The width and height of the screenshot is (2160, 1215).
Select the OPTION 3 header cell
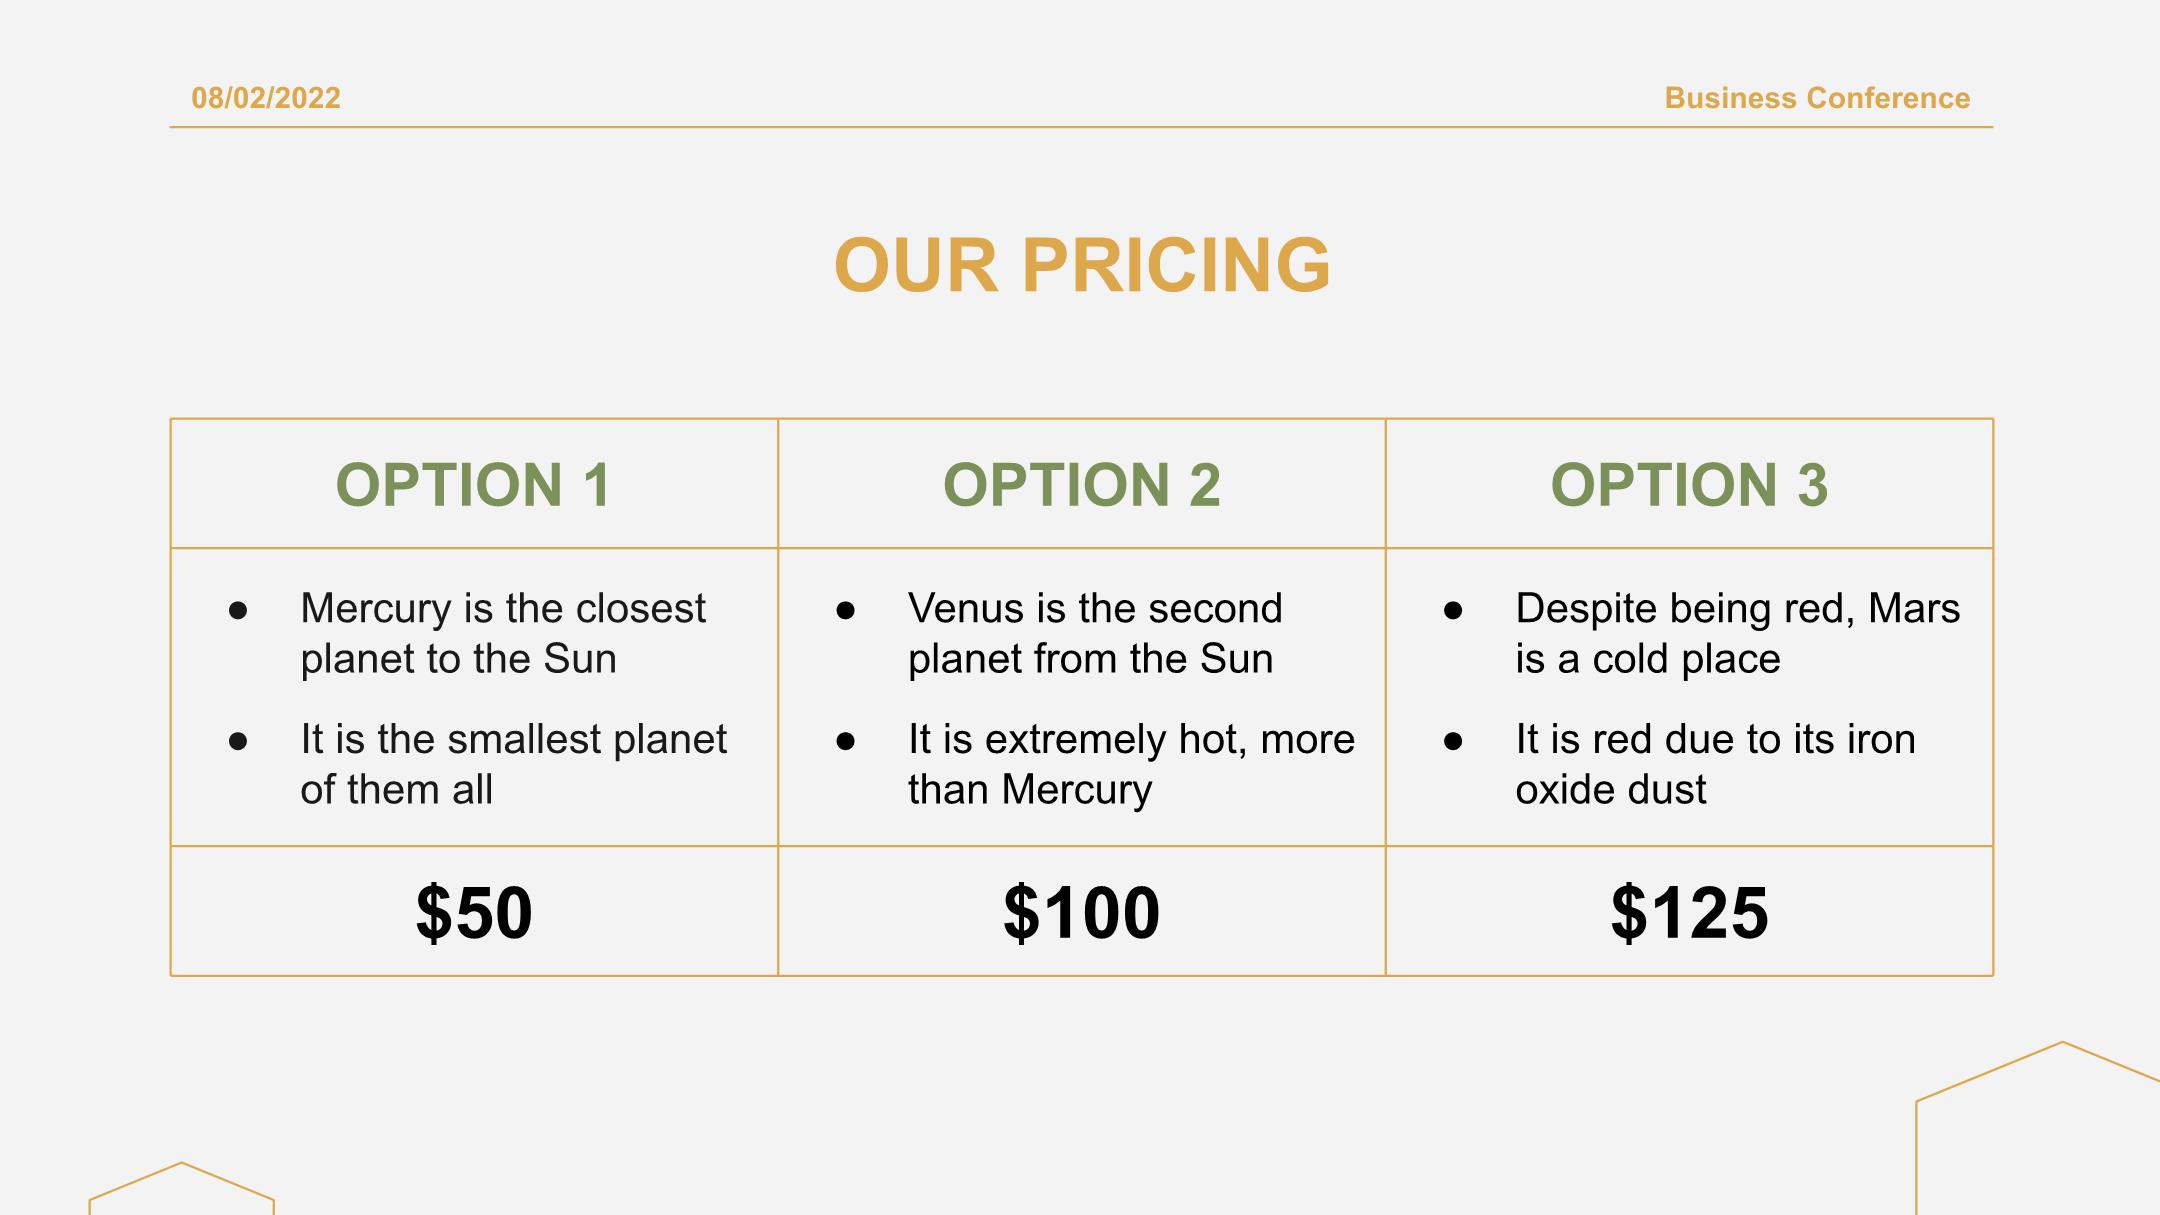pos(1689,484)
